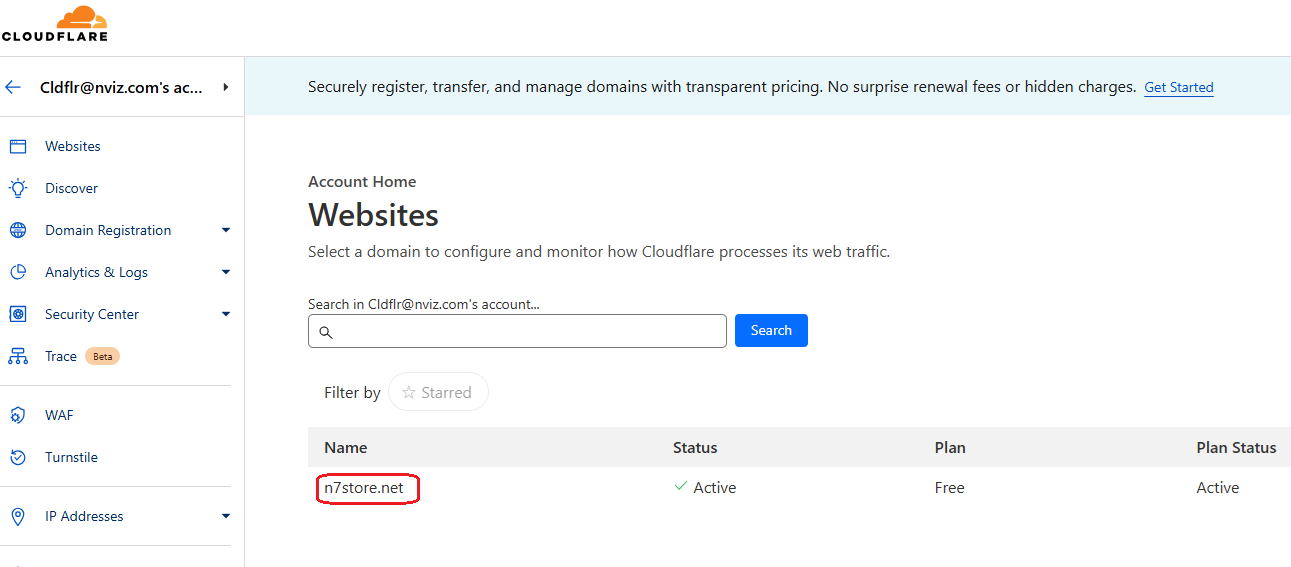Open the n7store.net domain link
The image size is (1291, 567).
[x=364, y=488]
